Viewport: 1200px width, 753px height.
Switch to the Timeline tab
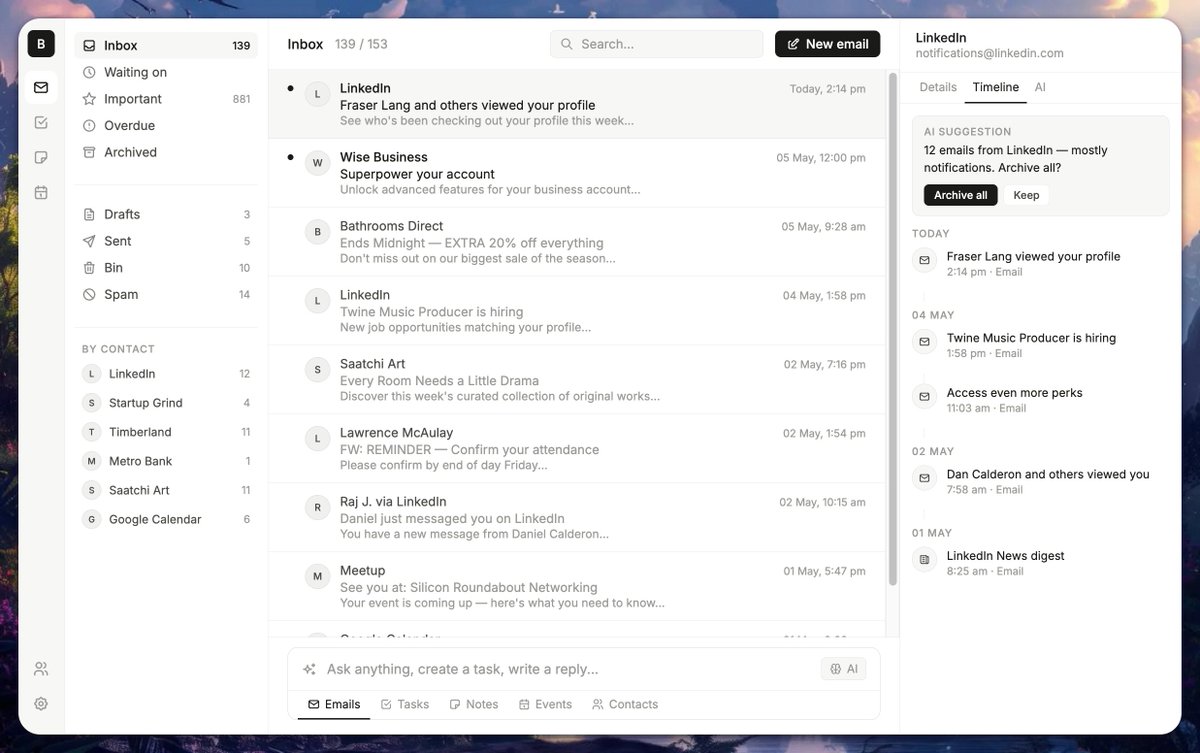point(996,87)
